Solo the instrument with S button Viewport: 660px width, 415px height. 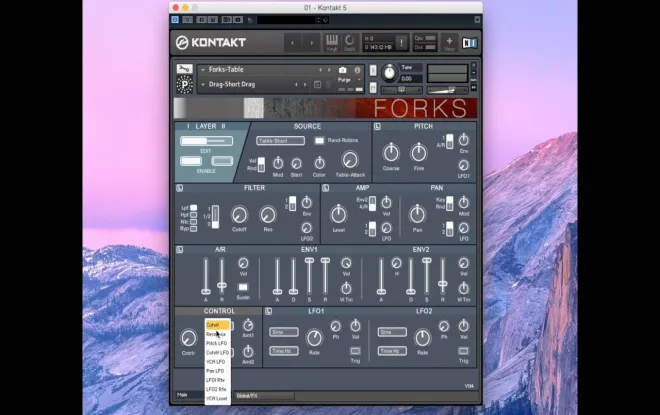click(373, 70)
